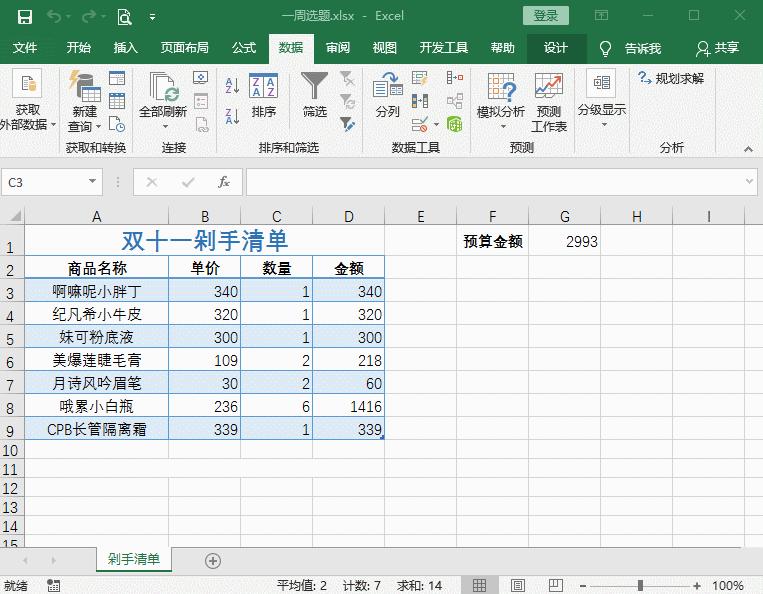Click the 共享 share button
Screen dimensions: 763x594
coord(718,48)
